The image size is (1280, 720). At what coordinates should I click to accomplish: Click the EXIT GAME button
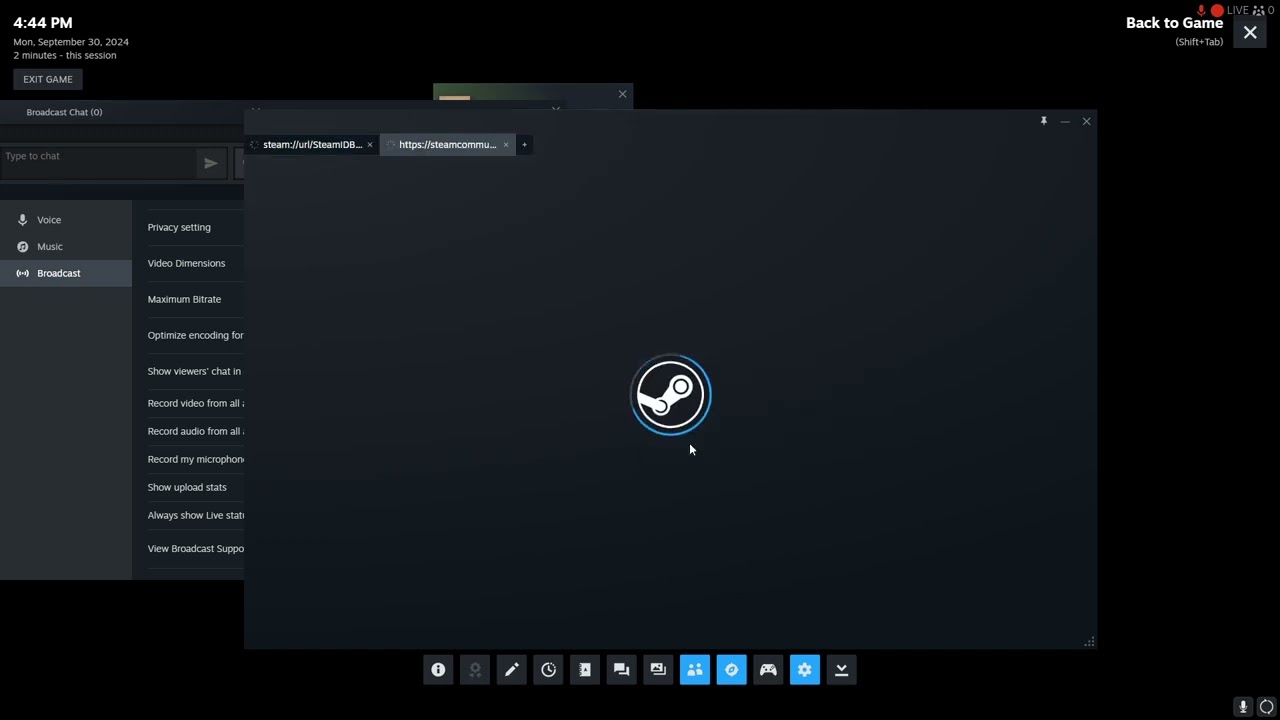pyautogui.click(x=48, y=79)
